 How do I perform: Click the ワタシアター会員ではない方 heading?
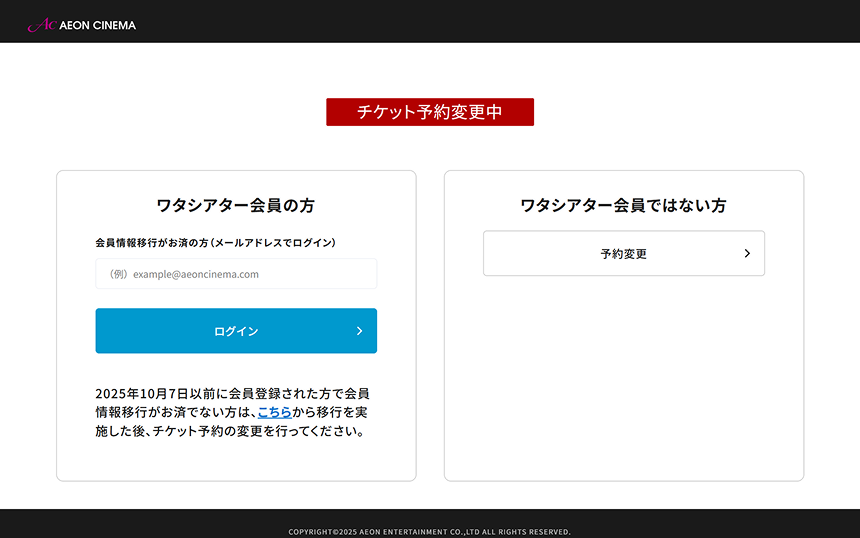point(624,205)
